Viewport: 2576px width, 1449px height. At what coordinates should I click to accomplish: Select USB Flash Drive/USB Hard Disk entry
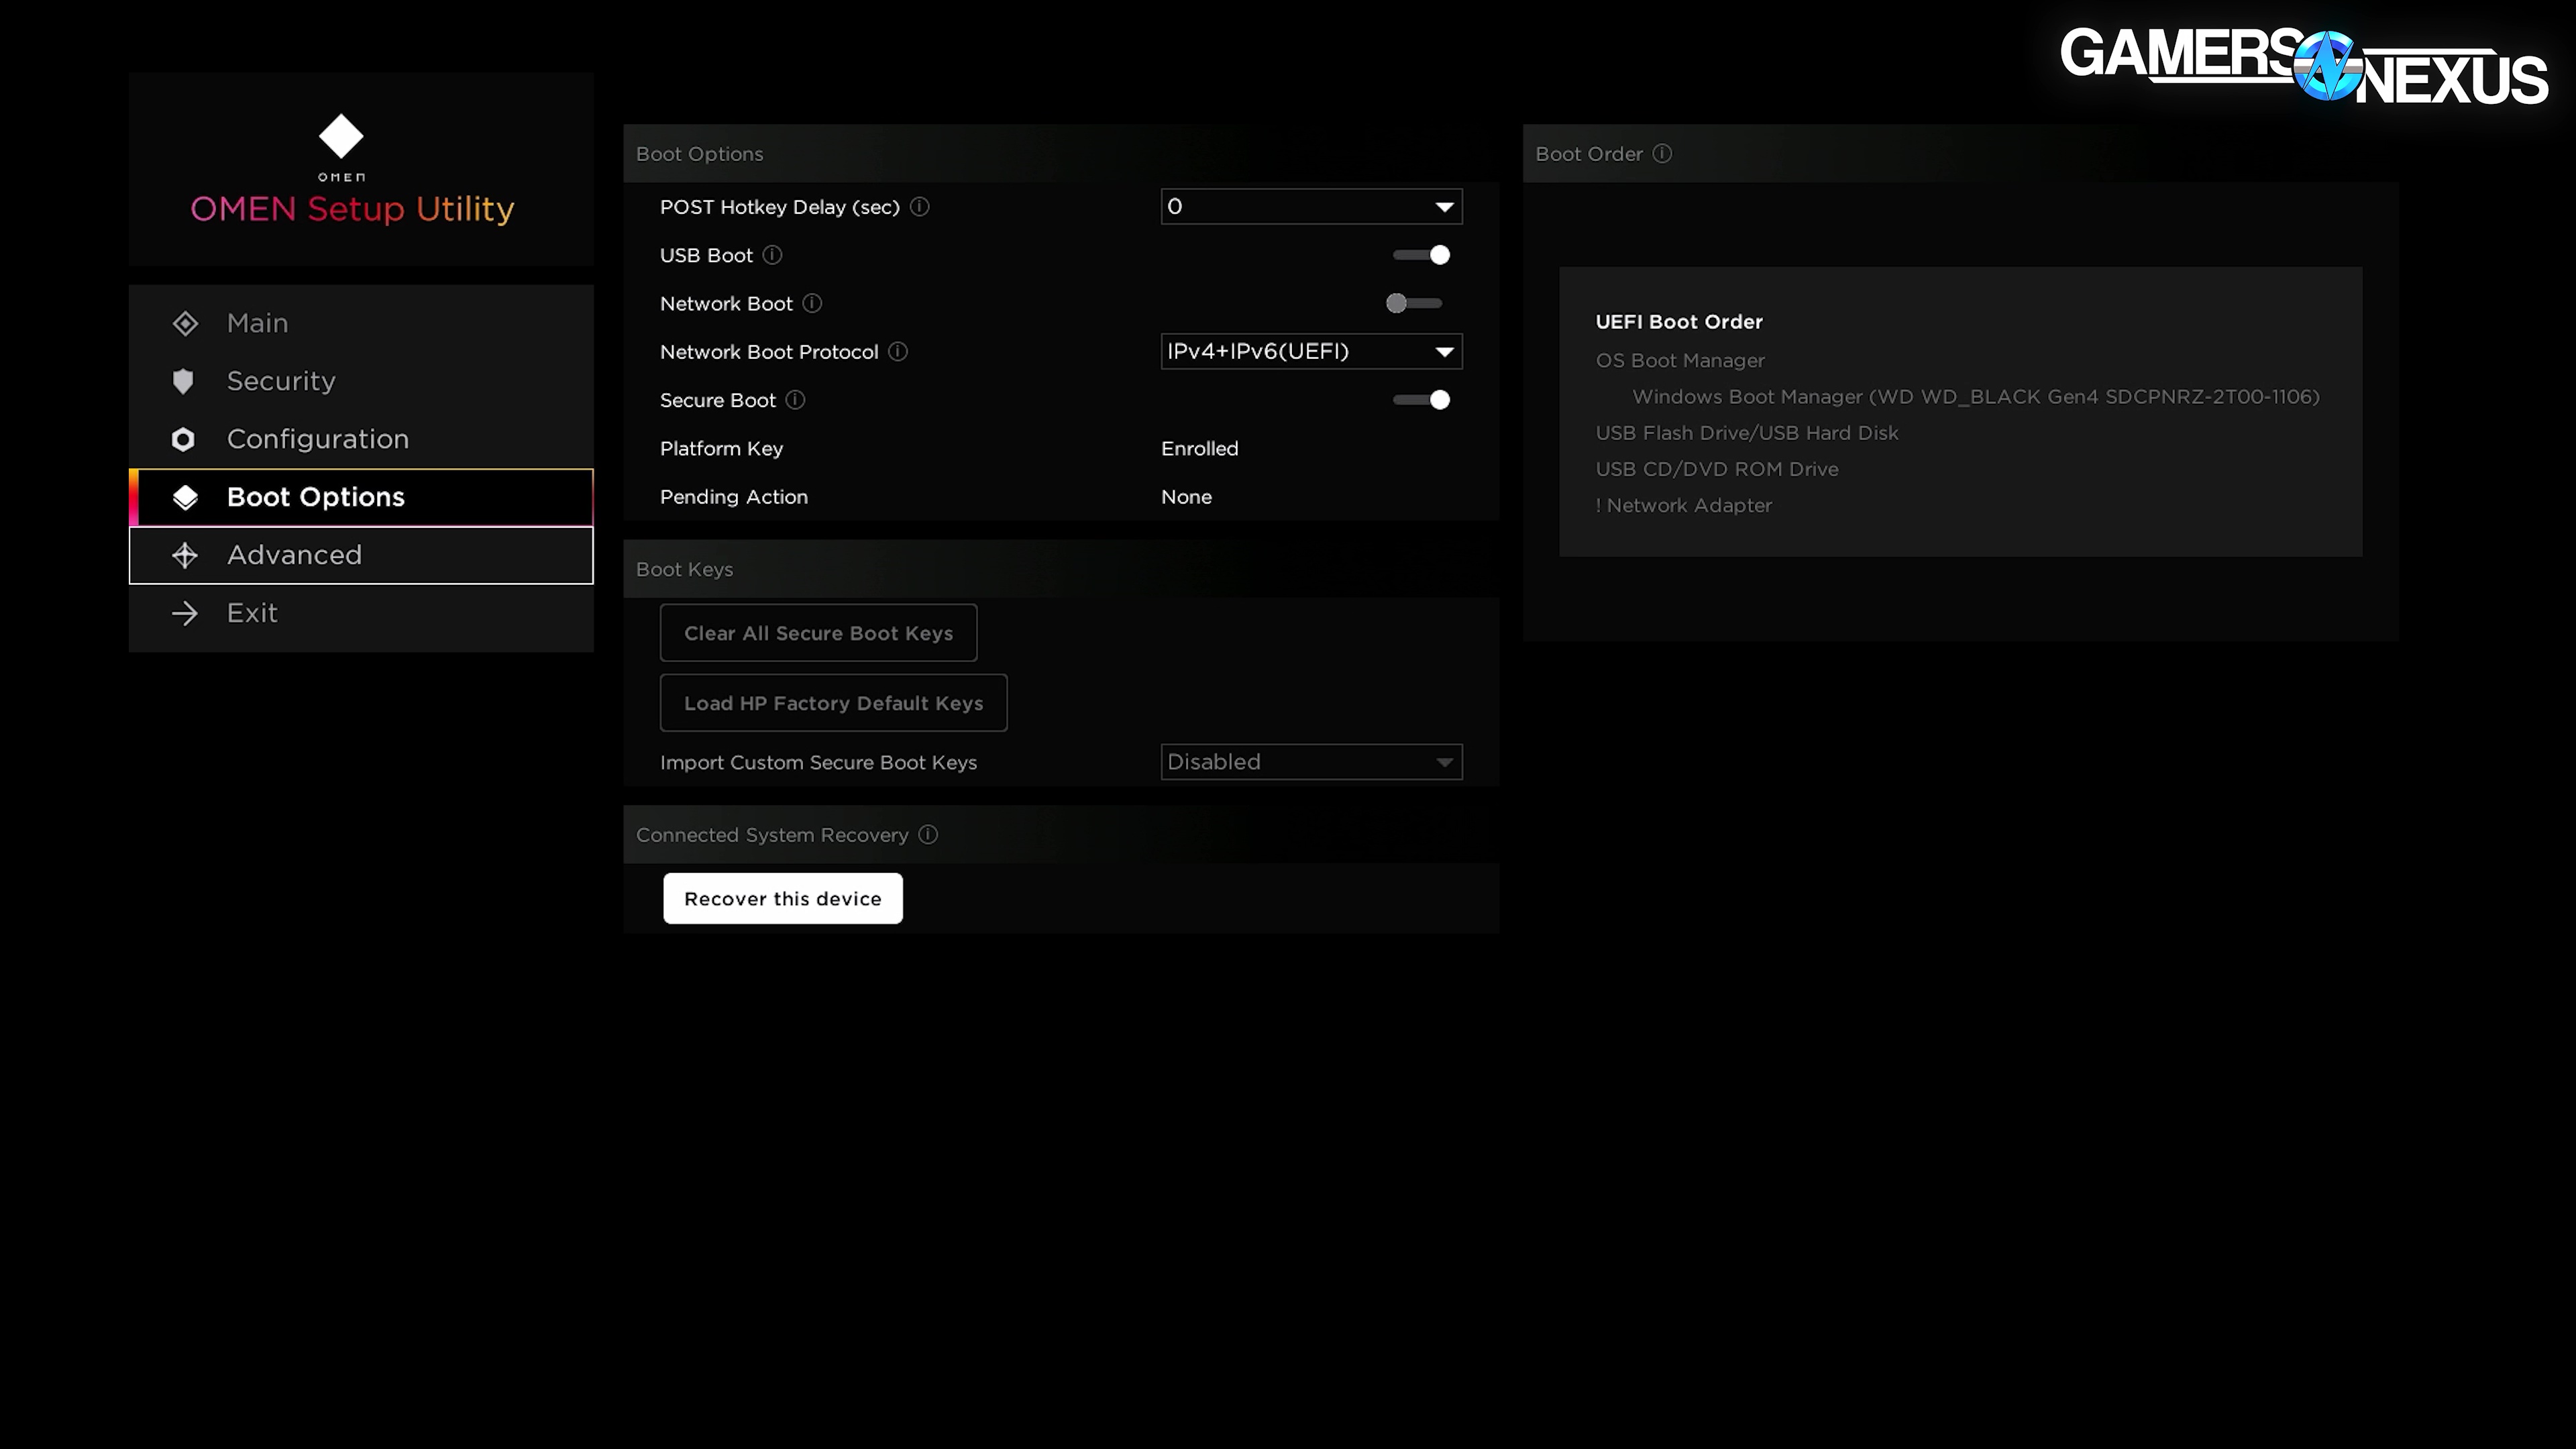click(x=1747, y=433)
